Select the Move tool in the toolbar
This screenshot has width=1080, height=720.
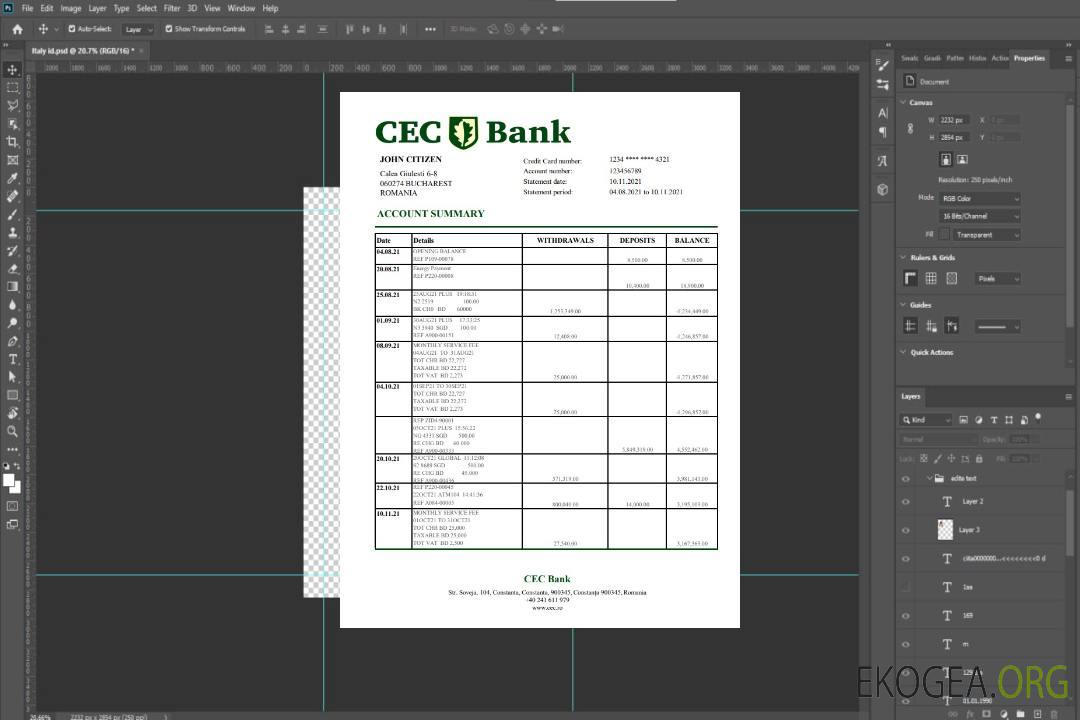pyautogui.click(x=12, y=70)
